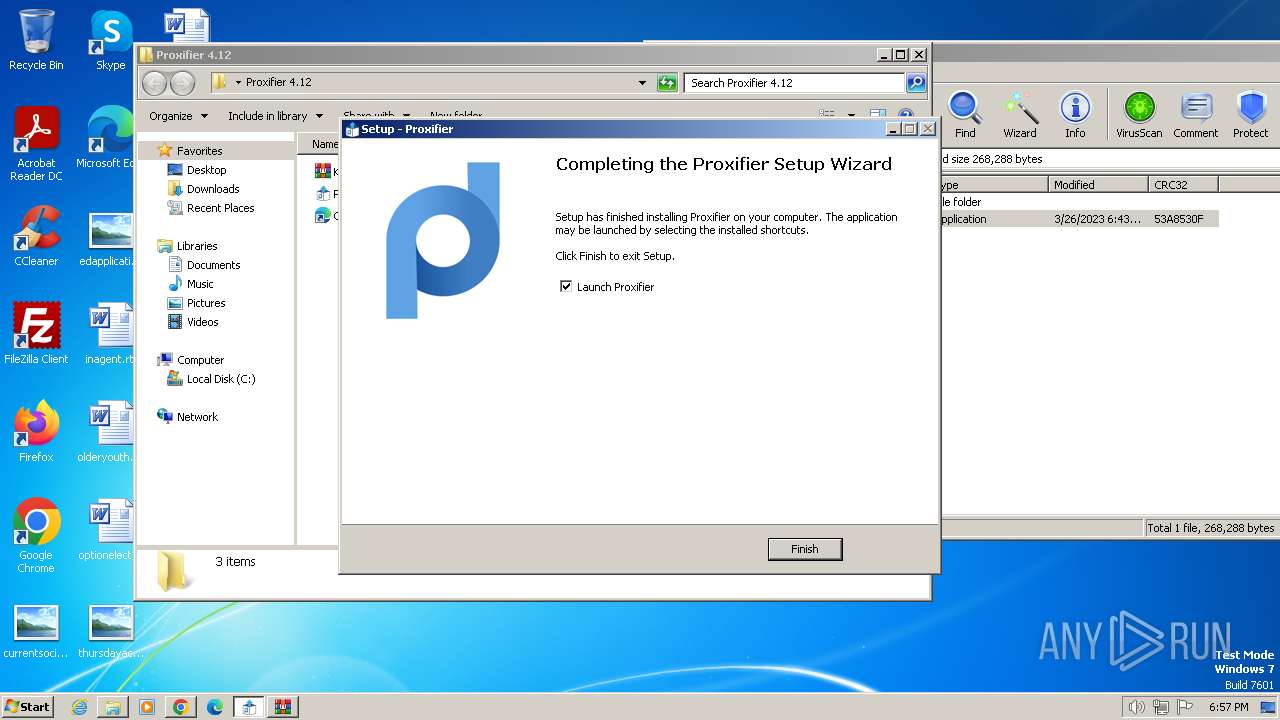The height and width of the screenshot is (720, 1280).
Task: Select Computer in navigation pane
Action: point(200,360)
